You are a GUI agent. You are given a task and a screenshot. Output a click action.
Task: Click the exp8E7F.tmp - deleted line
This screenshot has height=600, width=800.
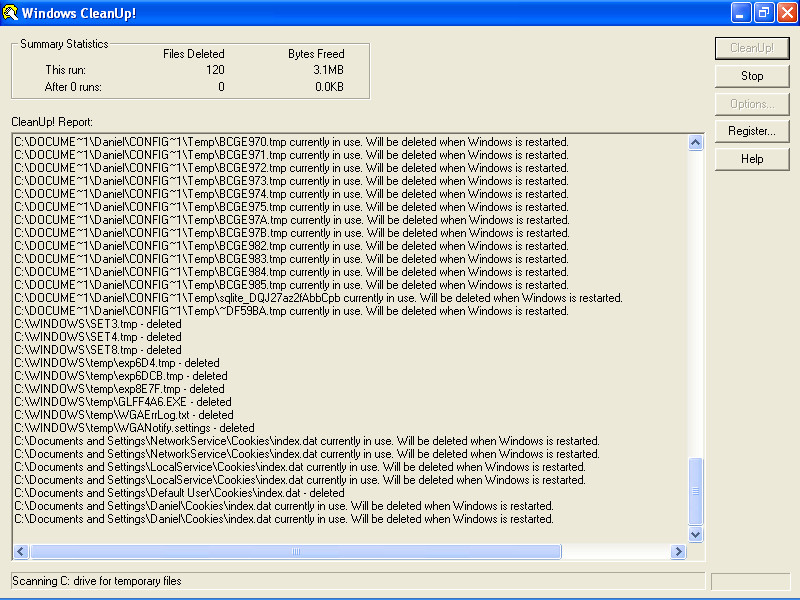point(119,389)
